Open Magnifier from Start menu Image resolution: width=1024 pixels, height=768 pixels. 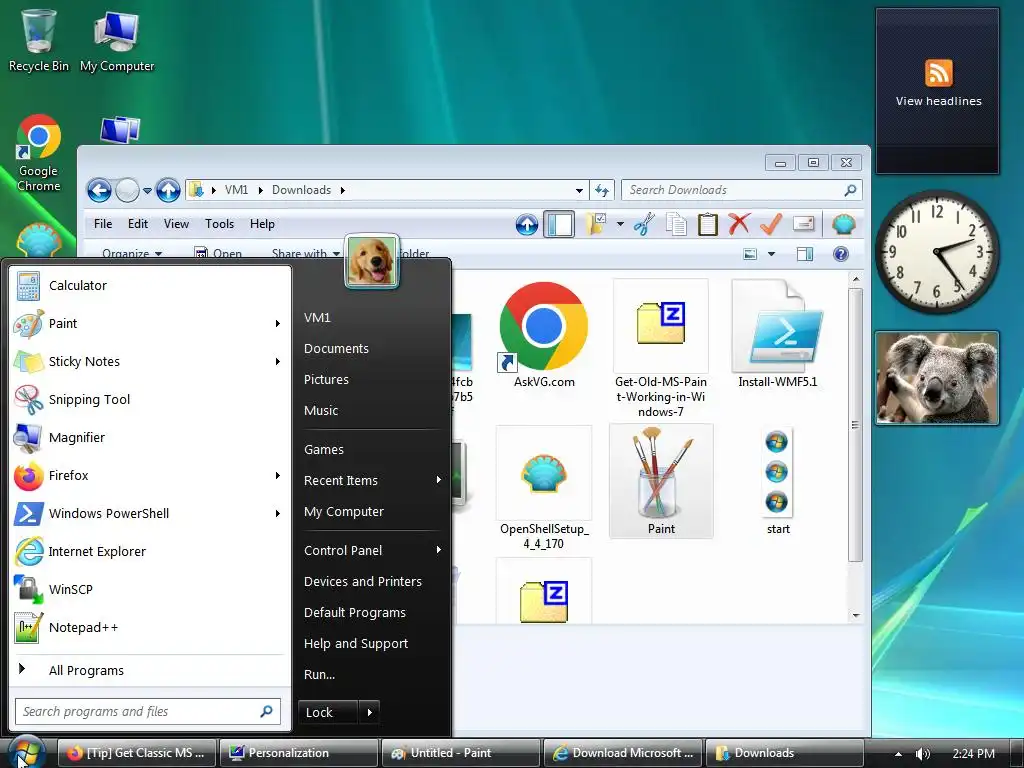(150, 437)
